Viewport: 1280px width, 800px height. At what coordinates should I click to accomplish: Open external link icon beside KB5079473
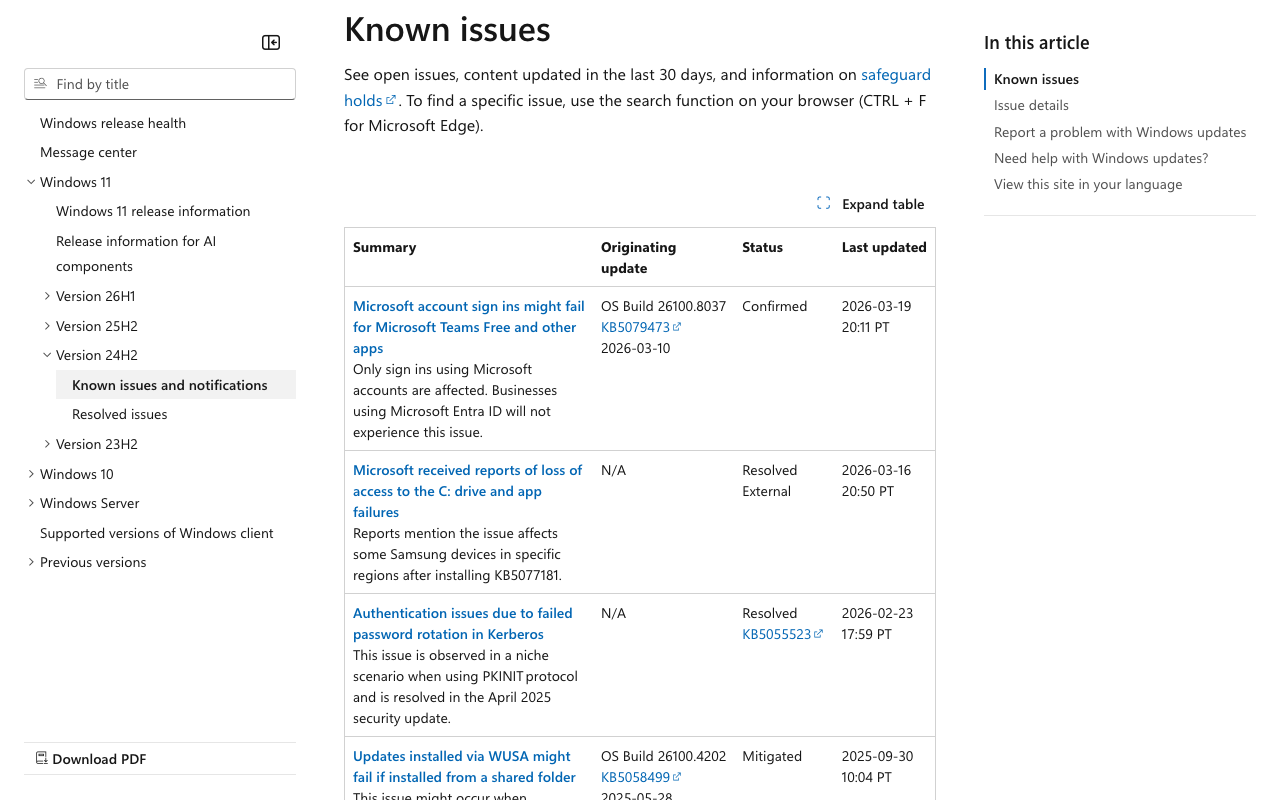(678, 326)
